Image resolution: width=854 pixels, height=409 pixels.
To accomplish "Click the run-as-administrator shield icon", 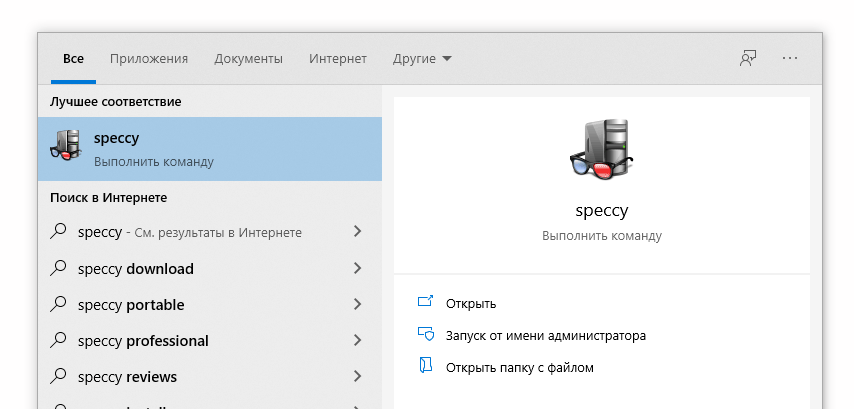I will (425, 333).
